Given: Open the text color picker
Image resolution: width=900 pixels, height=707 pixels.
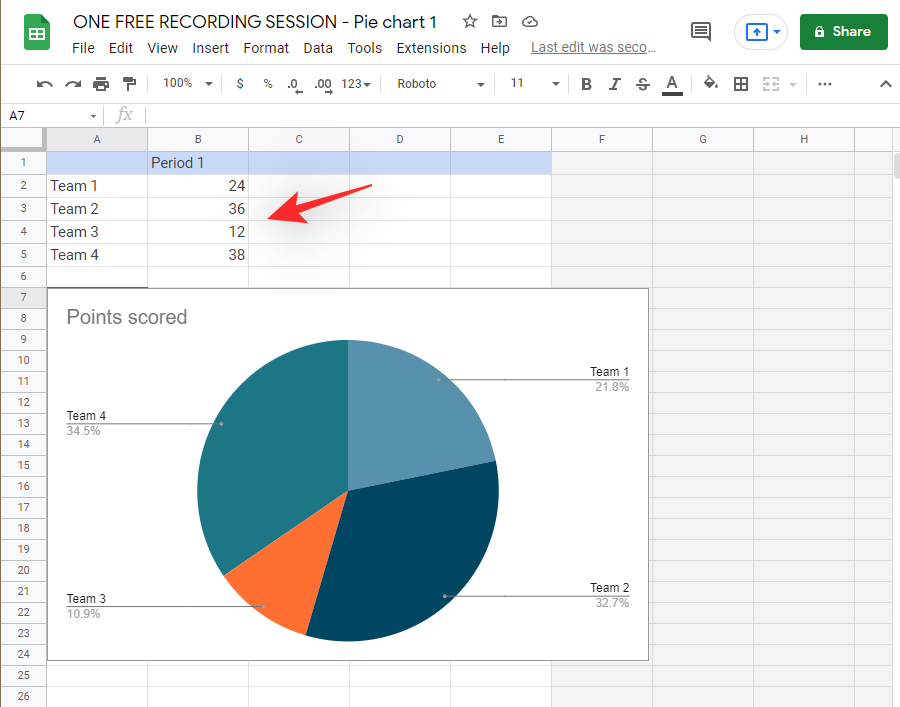Looking at the screenshot, I should pos(672,84).
